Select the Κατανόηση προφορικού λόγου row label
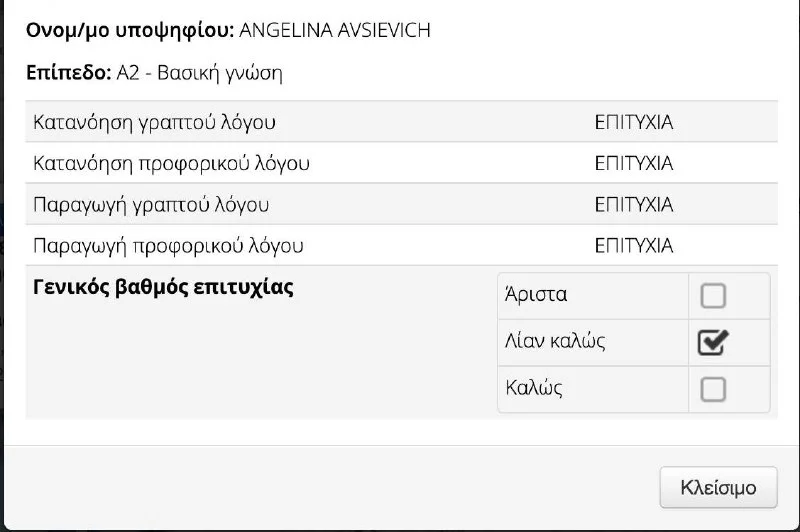The image size is (800, 532). click(x=171, y=164)
